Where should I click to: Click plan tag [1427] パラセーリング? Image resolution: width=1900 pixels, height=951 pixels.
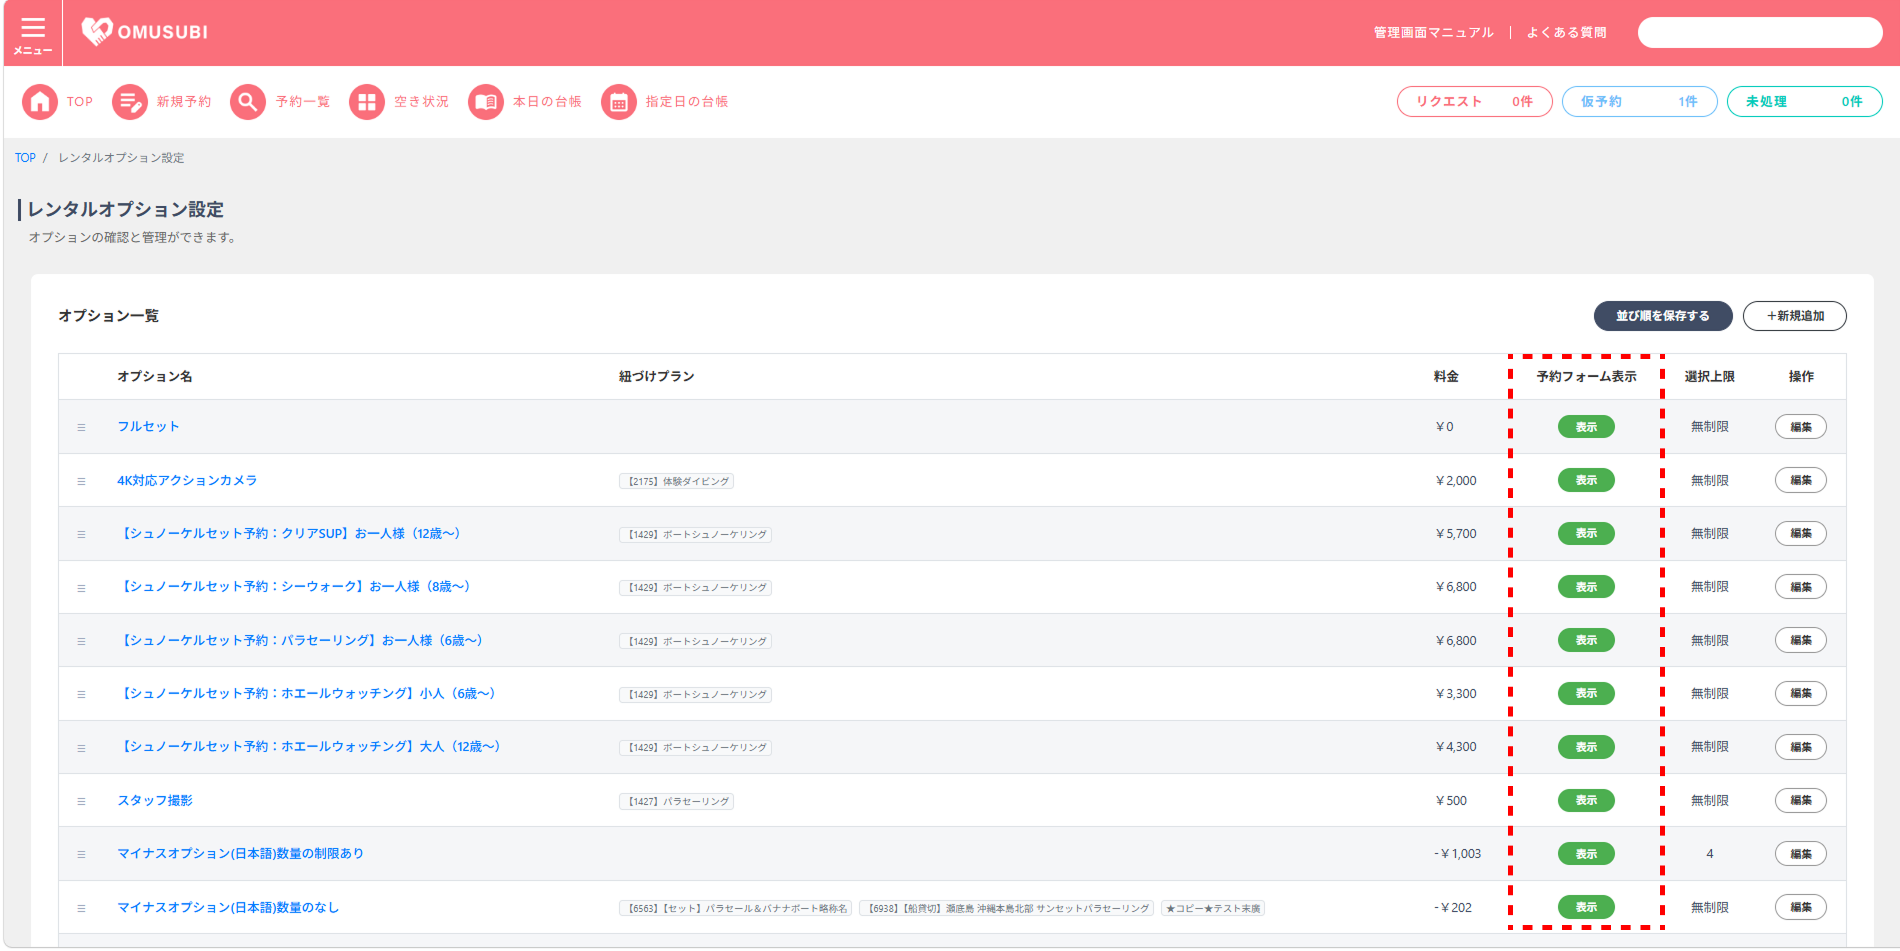pos(676,802)
